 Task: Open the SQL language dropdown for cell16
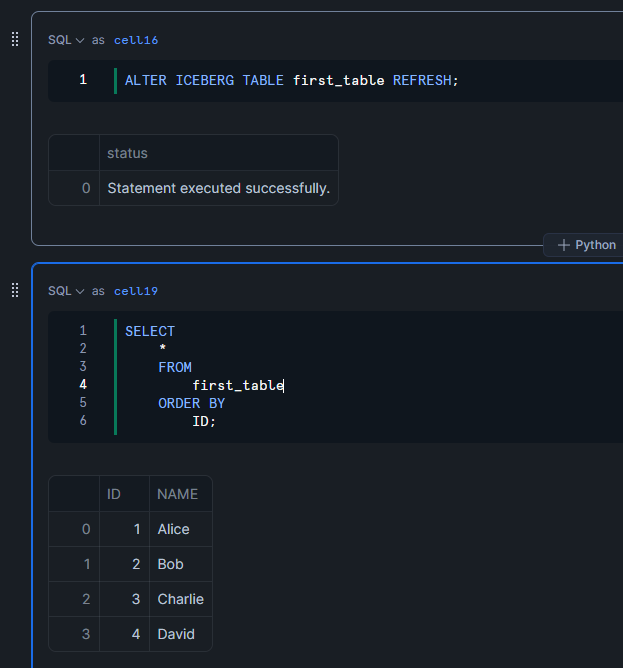click(x=66, y=40)
